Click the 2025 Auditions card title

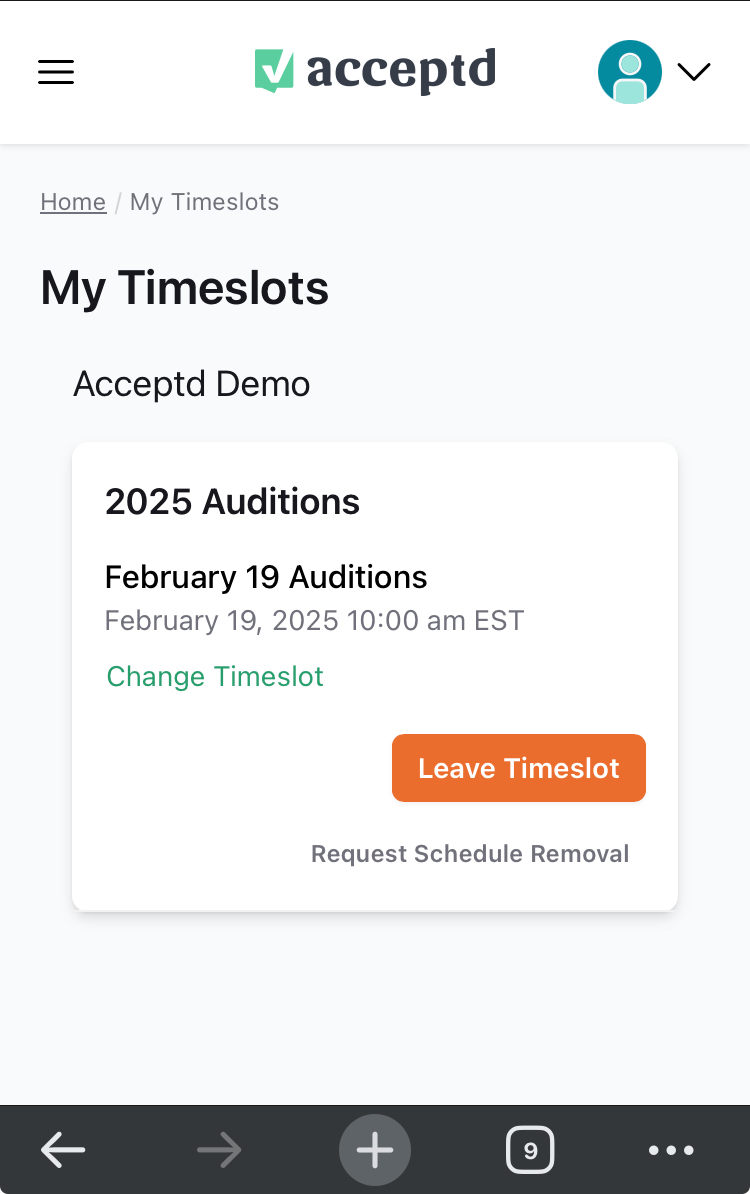232,501
